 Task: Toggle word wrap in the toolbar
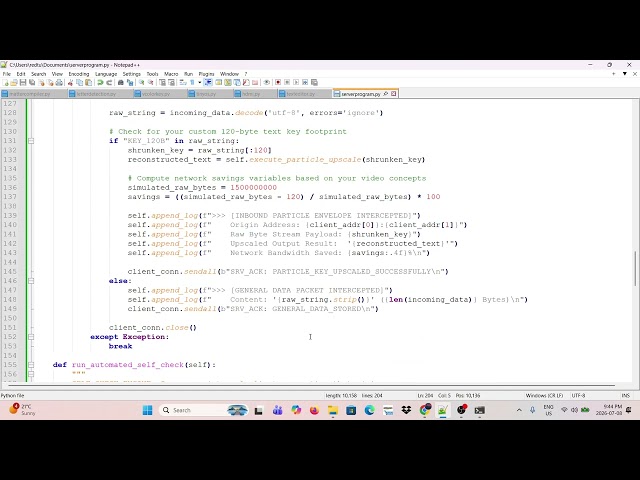(183, 82)
